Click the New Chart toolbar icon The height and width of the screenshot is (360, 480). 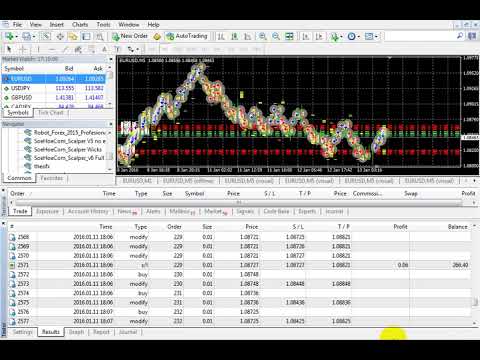[9, 36]
